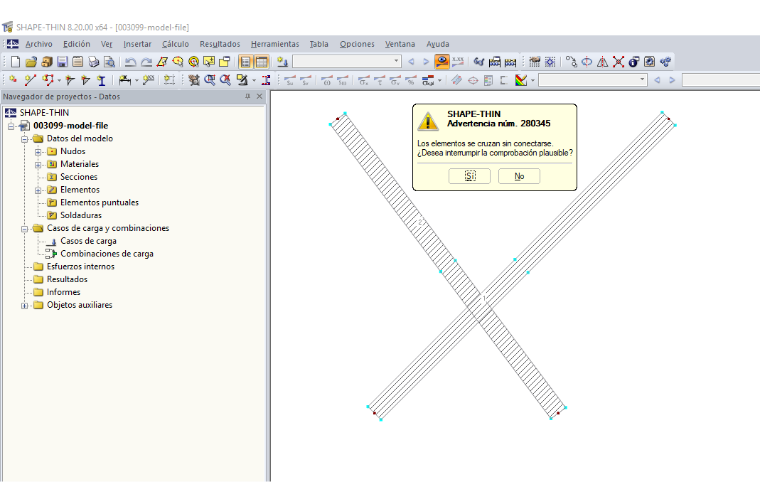This screenshot has height=500, width=760.
Task: Open the Edición menu
Action: 77,44
